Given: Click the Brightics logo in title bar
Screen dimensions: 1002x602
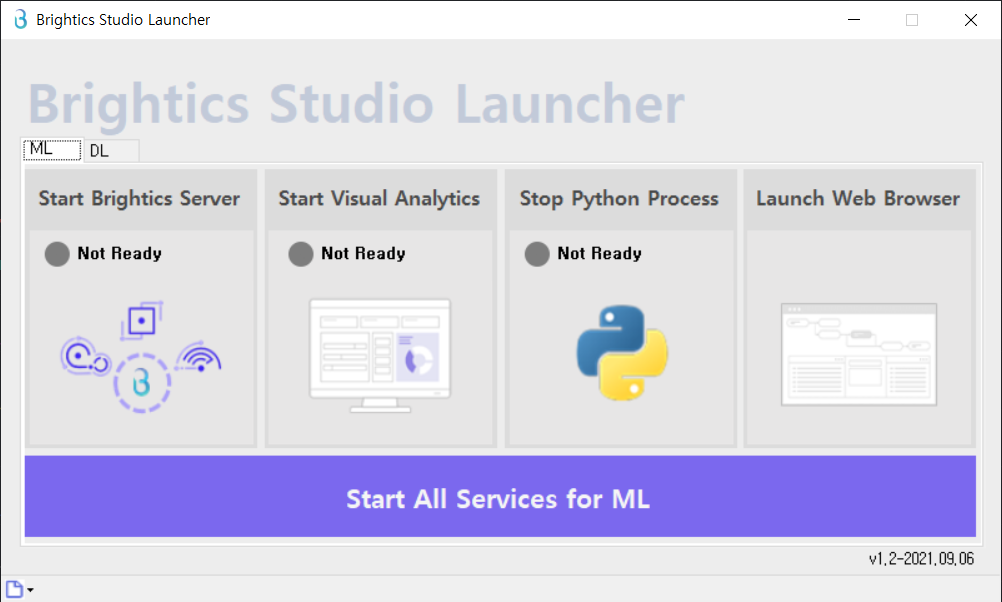Looking at the screenshot, I should click(21, 19).
